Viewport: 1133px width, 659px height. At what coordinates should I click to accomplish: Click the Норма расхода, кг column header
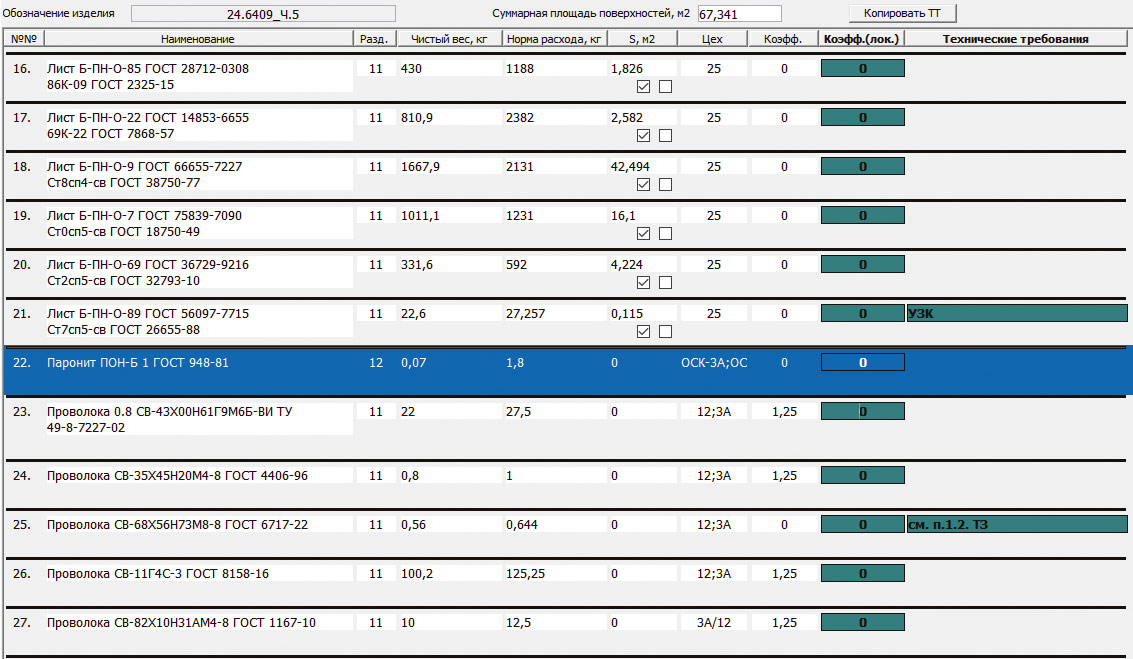pos(554,39)
